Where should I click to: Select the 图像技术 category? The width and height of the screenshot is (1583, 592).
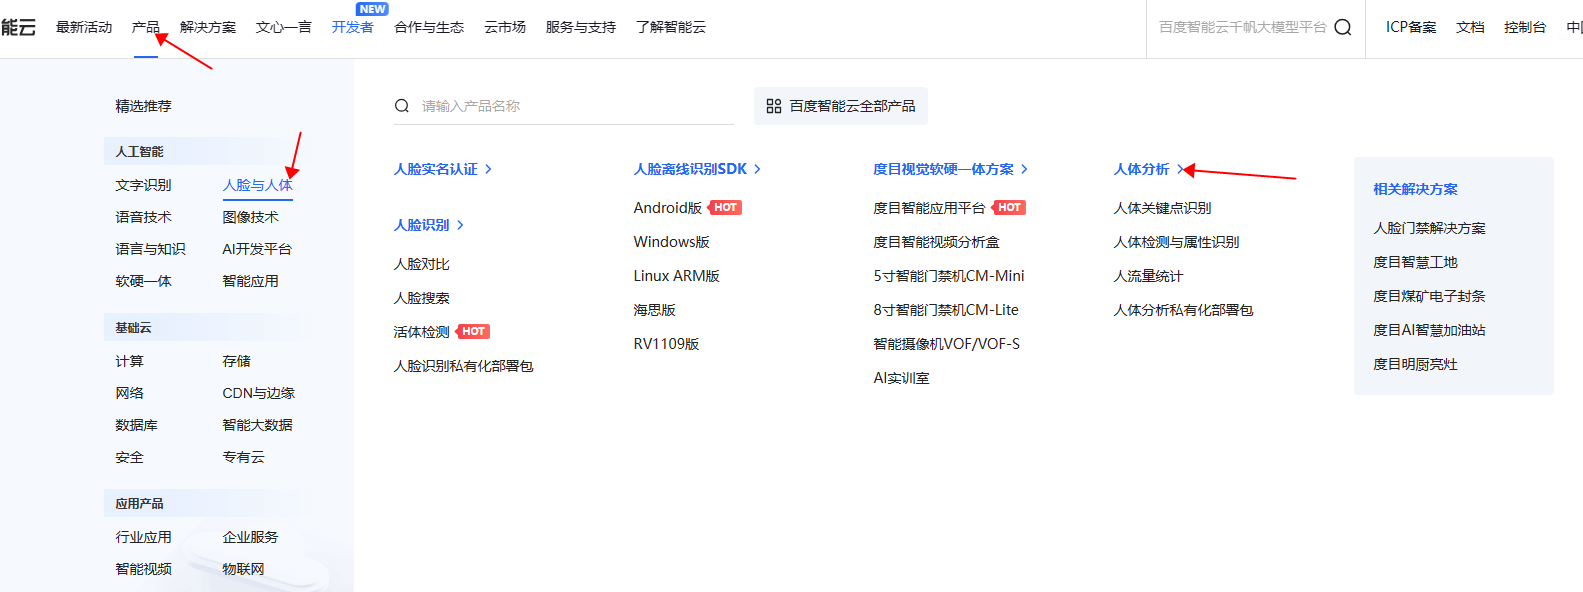250,217
